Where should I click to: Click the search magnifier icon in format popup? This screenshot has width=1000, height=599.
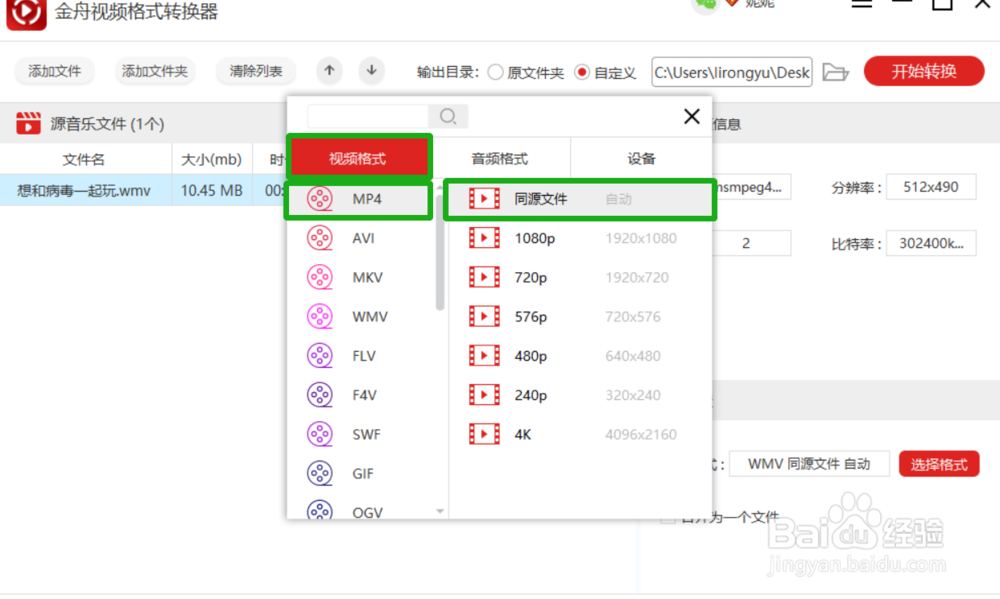[x=448, y=116]
